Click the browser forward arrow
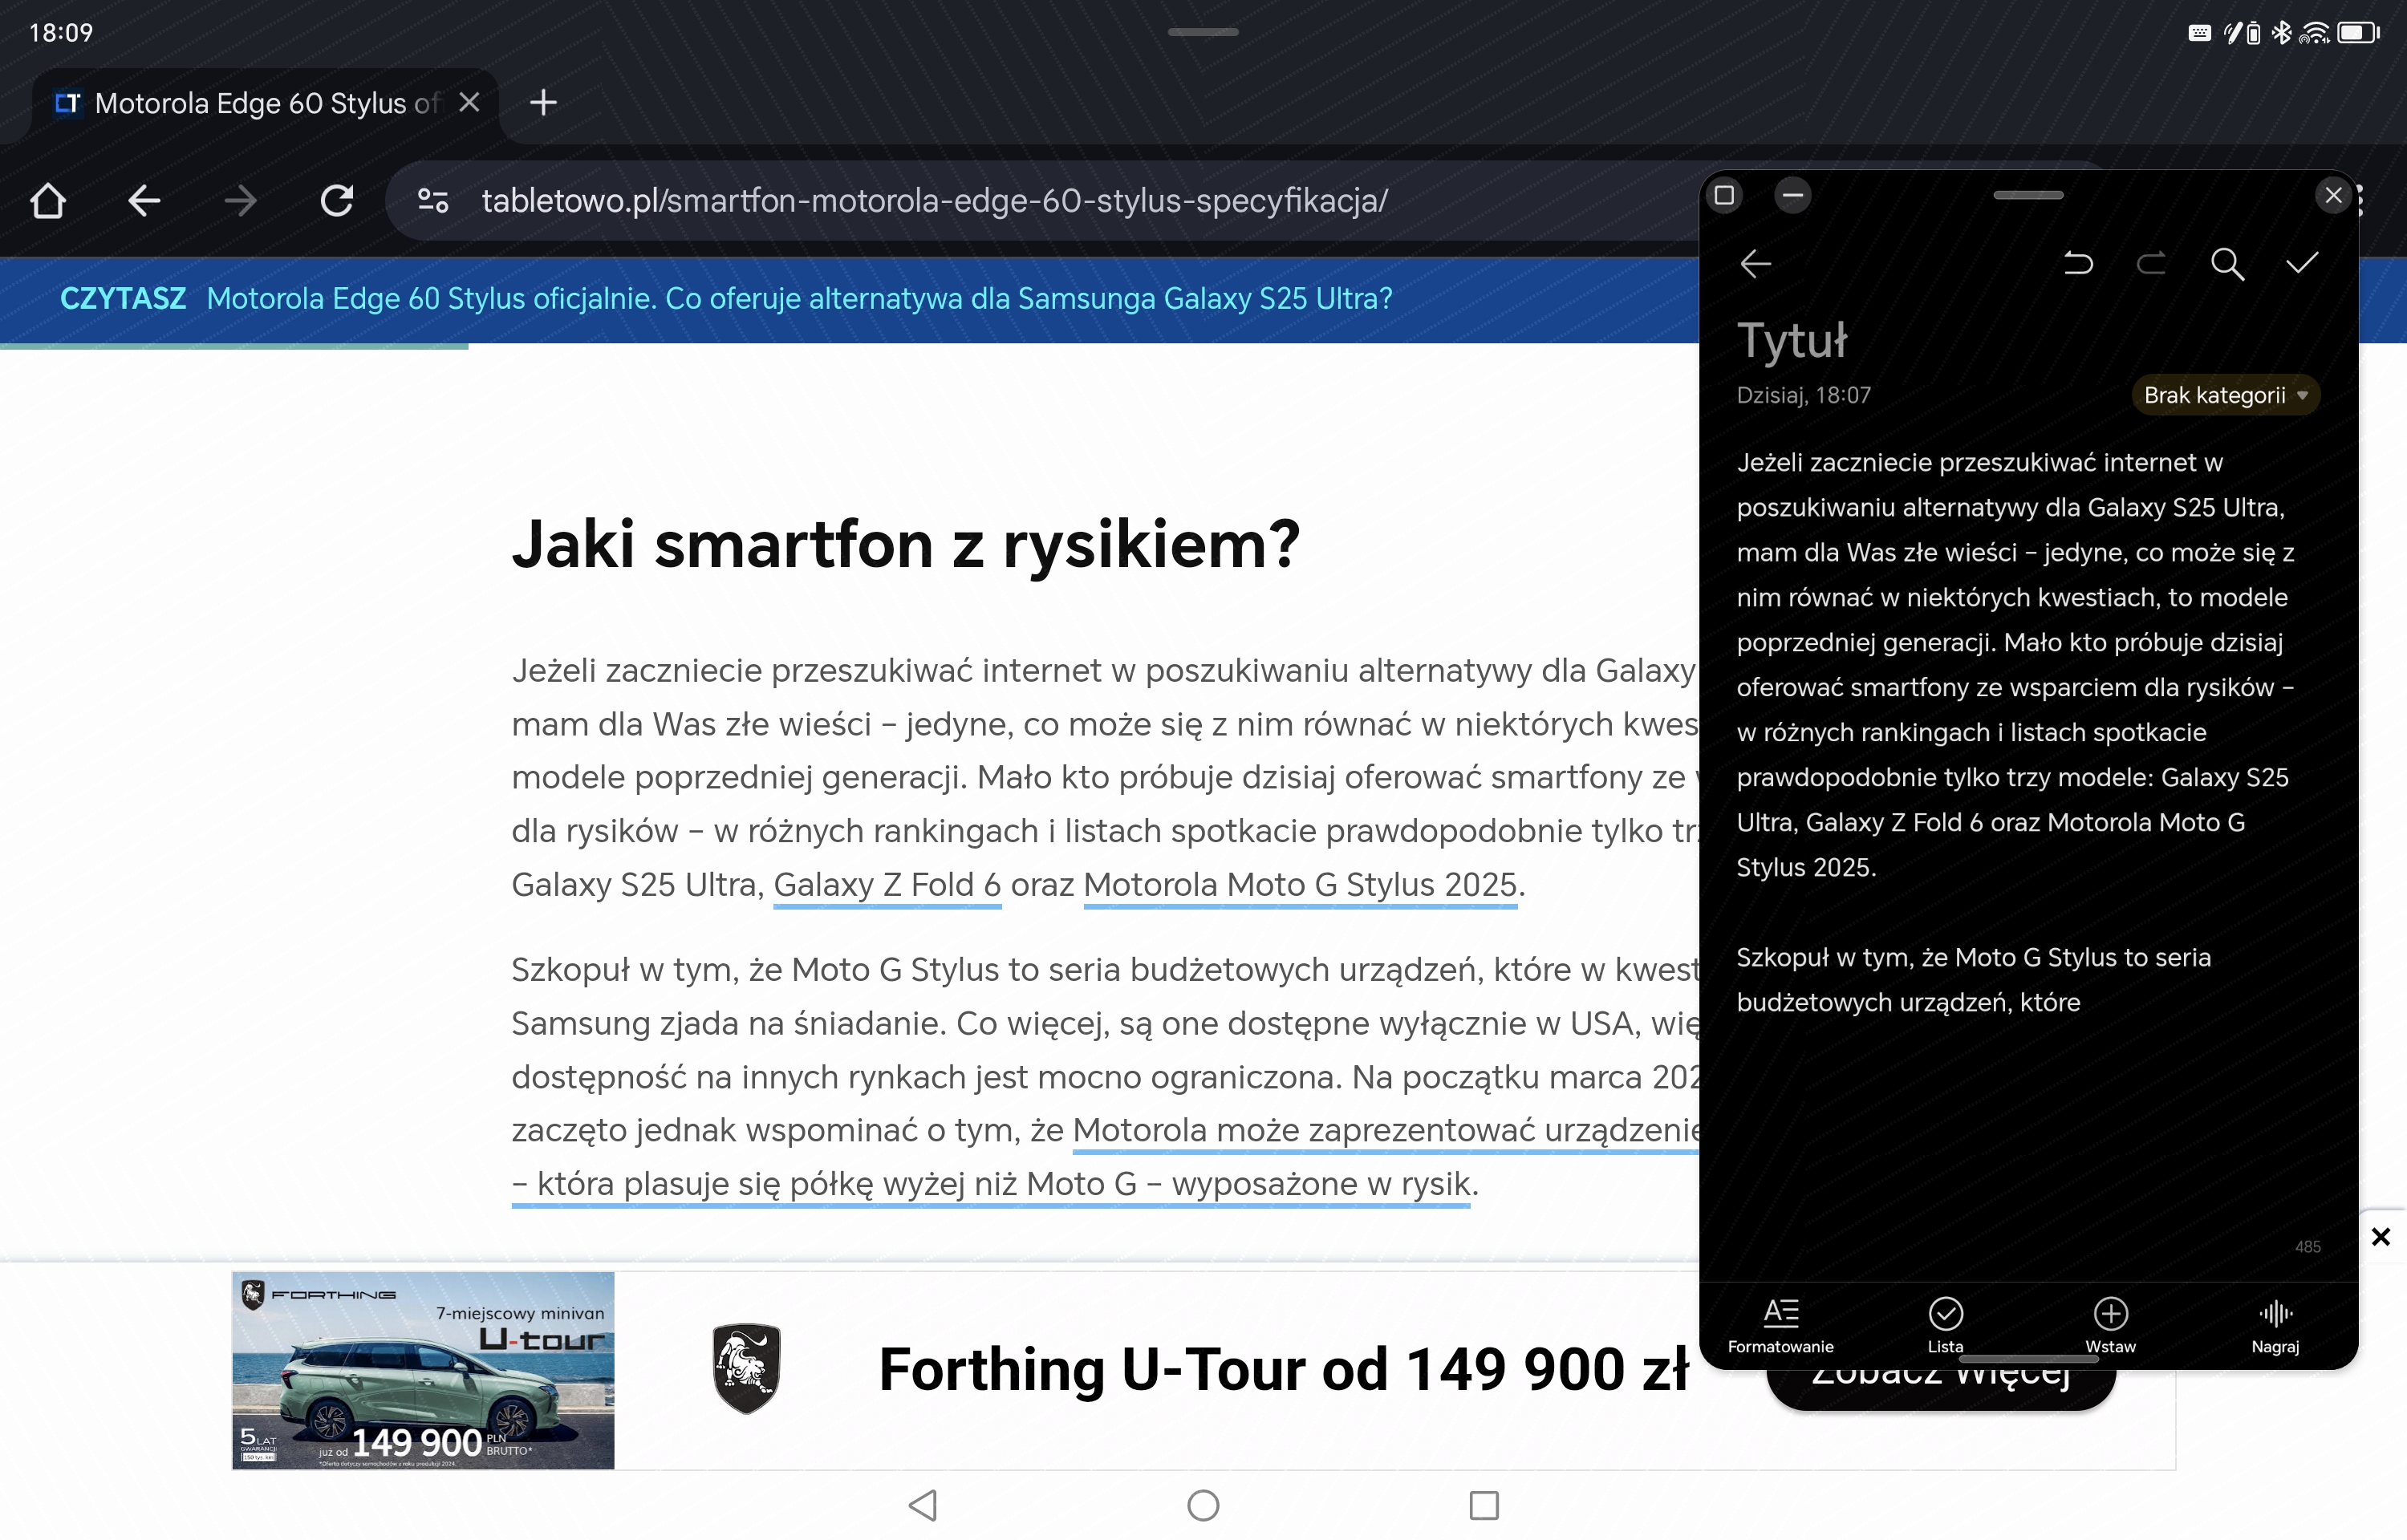This screenshot has width=2407, height=1540. point(240,201)
